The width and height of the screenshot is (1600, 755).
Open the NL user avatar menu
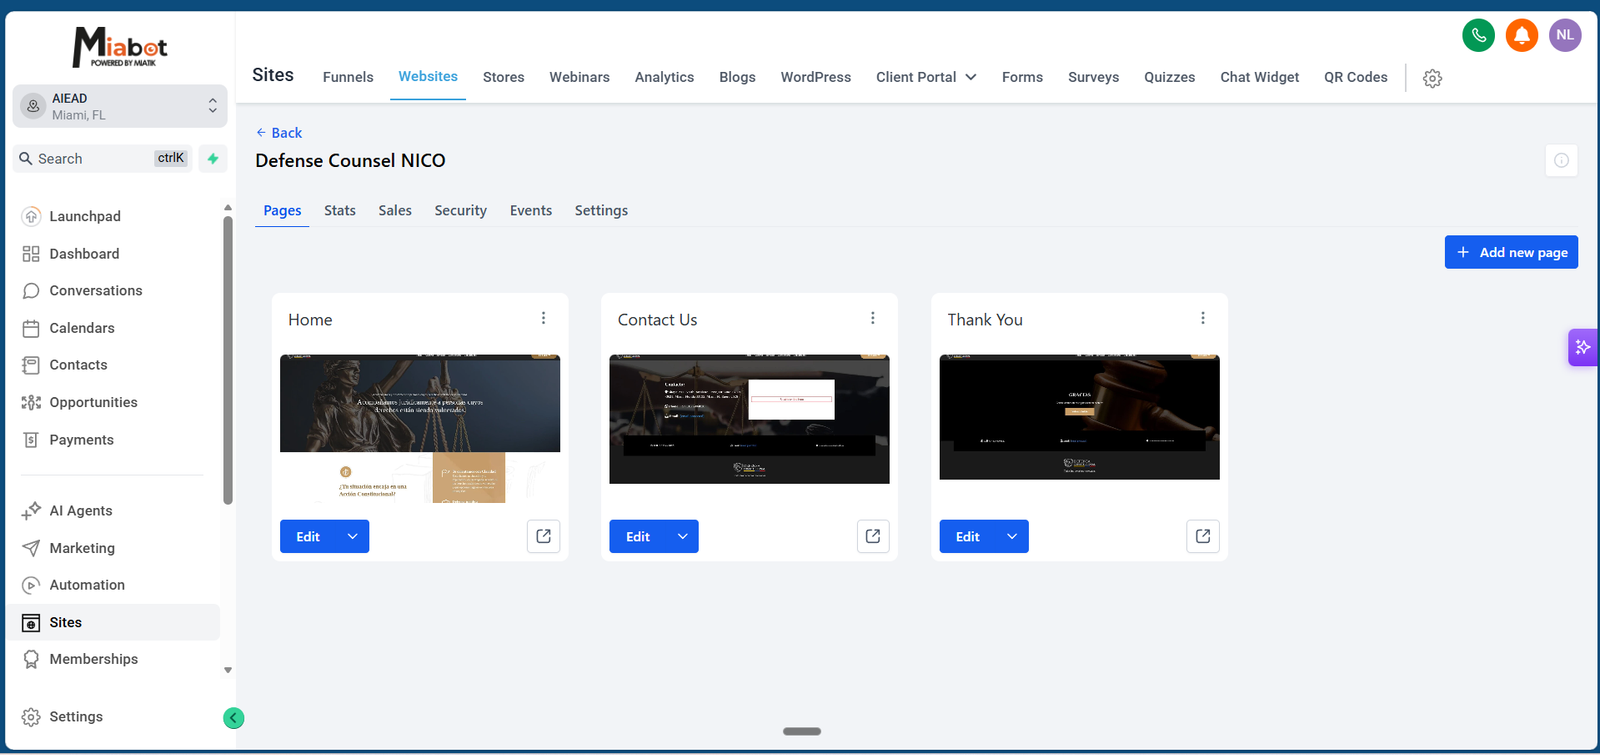coord(1565,35)
